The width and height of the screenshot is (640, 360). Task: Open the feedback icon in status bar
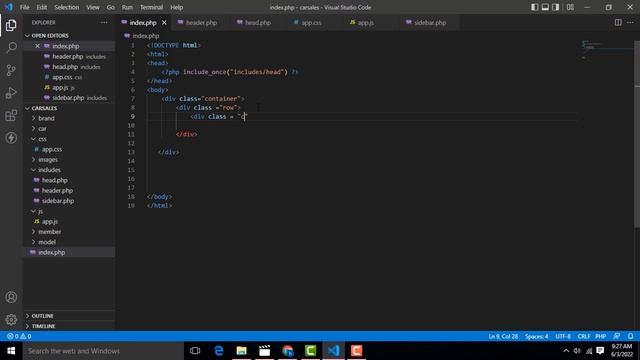(616, 336)
